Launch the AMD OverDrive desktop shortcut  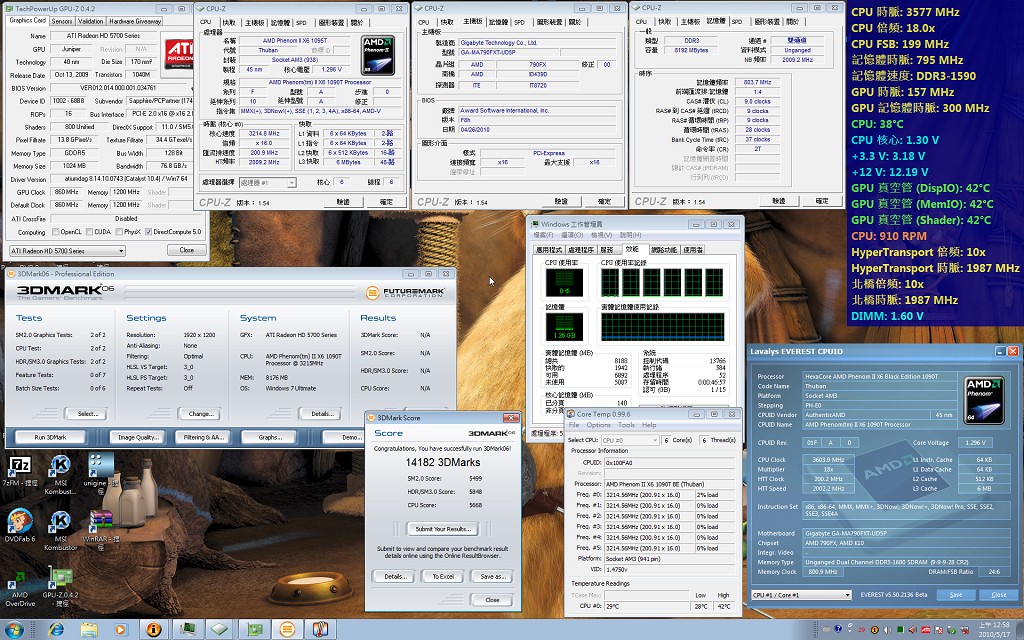pos(20,589)
